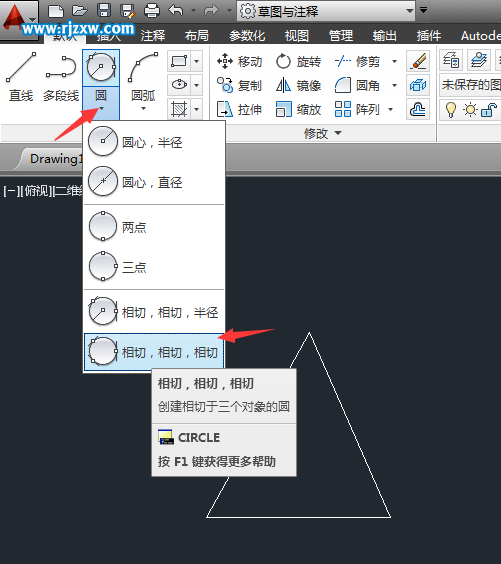This screenshot has width=501, height=564.
Task: Click the Save As icon
Action: 128,11
